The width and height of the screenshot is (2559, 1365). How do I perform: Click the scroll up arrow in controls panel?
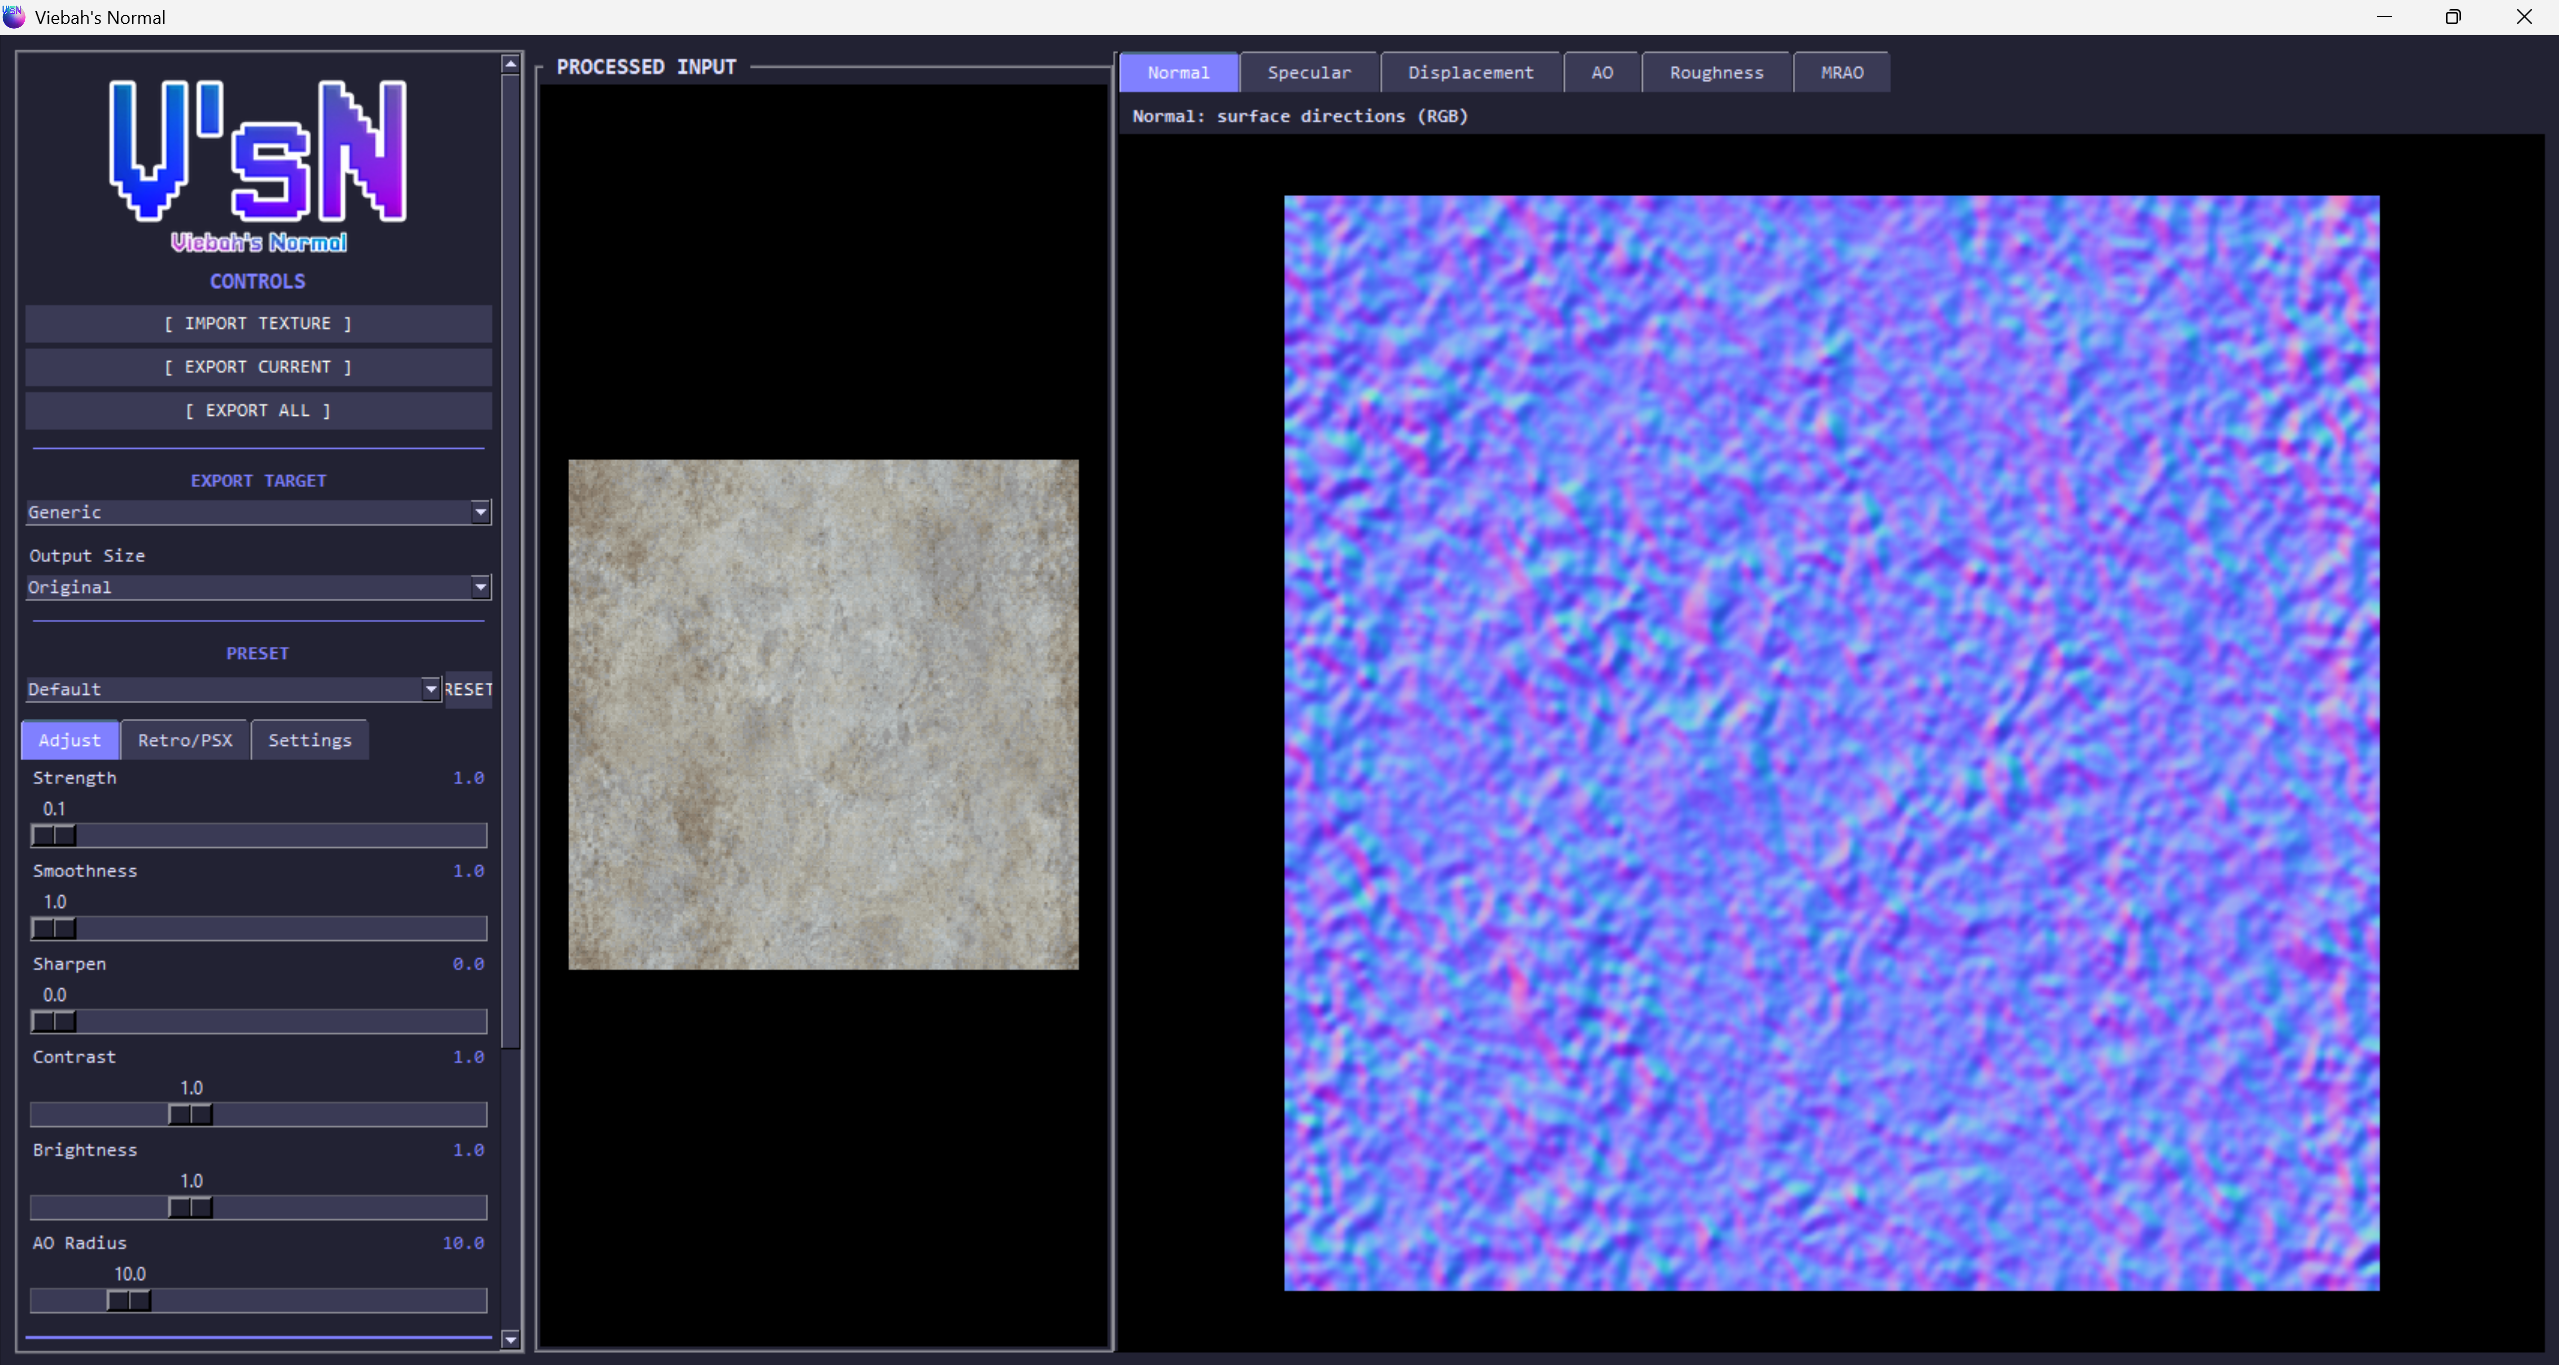pyautogui.click(x=510, y=64)
